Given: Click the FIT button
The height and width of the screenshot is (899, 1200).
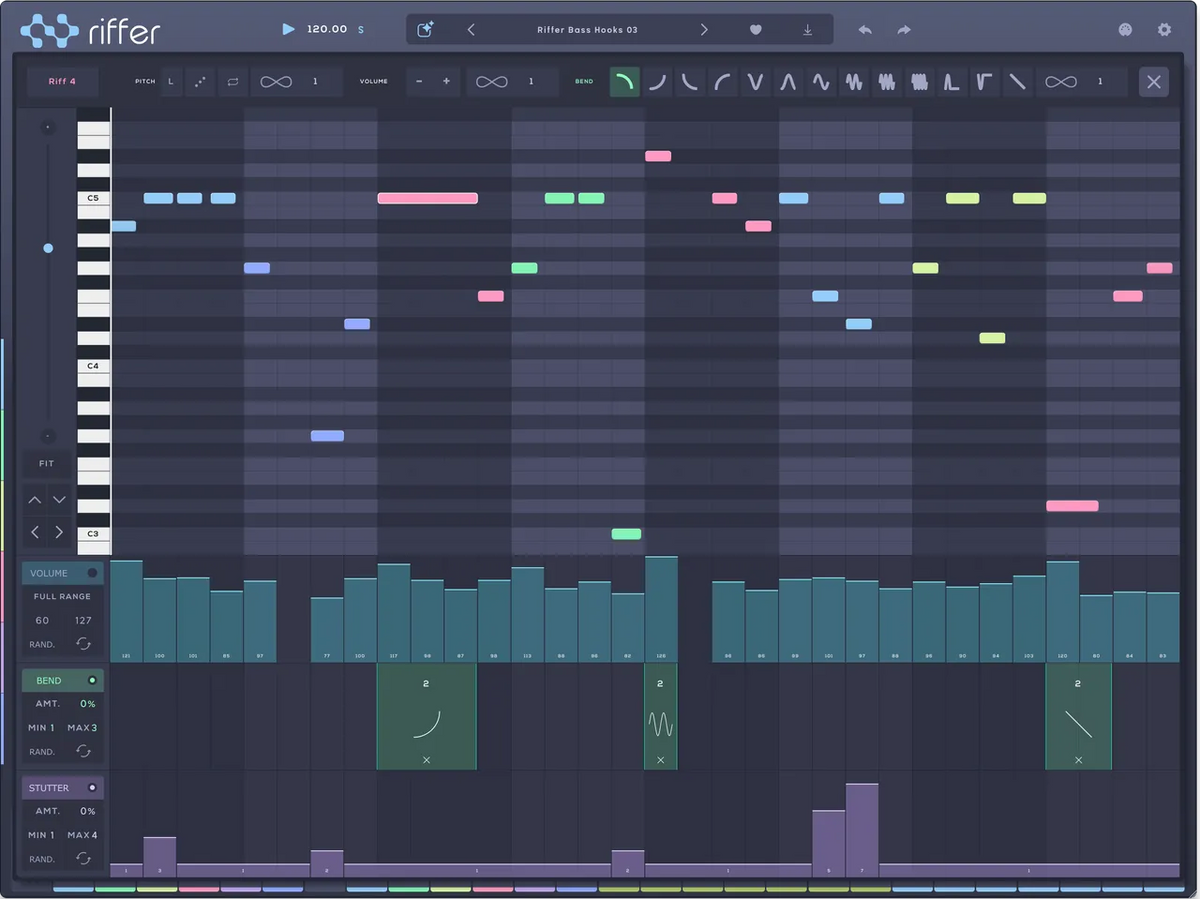Looking at the screenshot, I should pyautogui.click(x=47, y=464).
